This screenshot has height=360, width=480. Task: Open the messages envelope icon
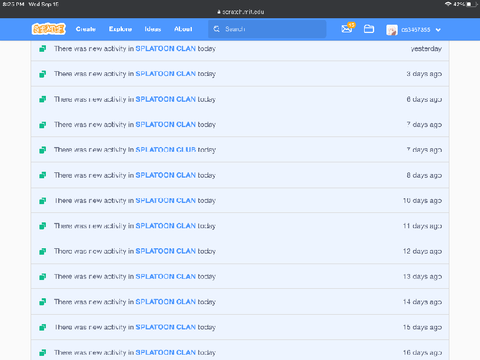347,29
